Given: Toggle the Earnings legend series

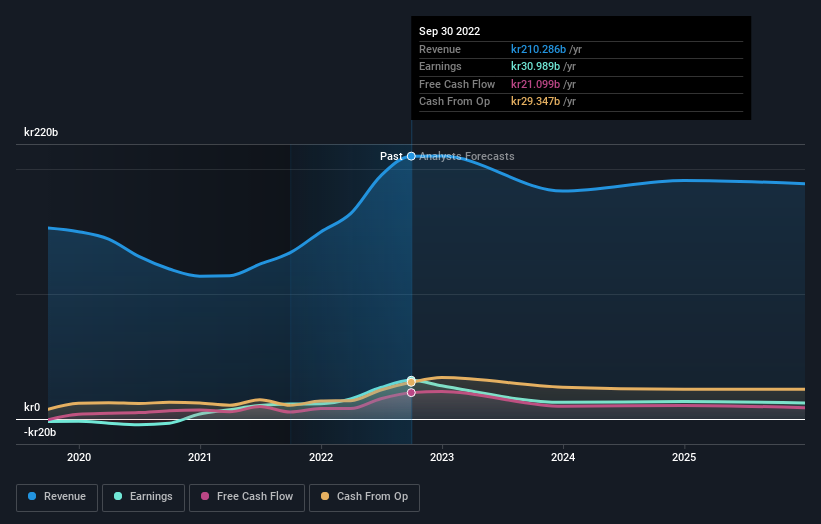Looking at the screenshot, I should coord(143,497).
